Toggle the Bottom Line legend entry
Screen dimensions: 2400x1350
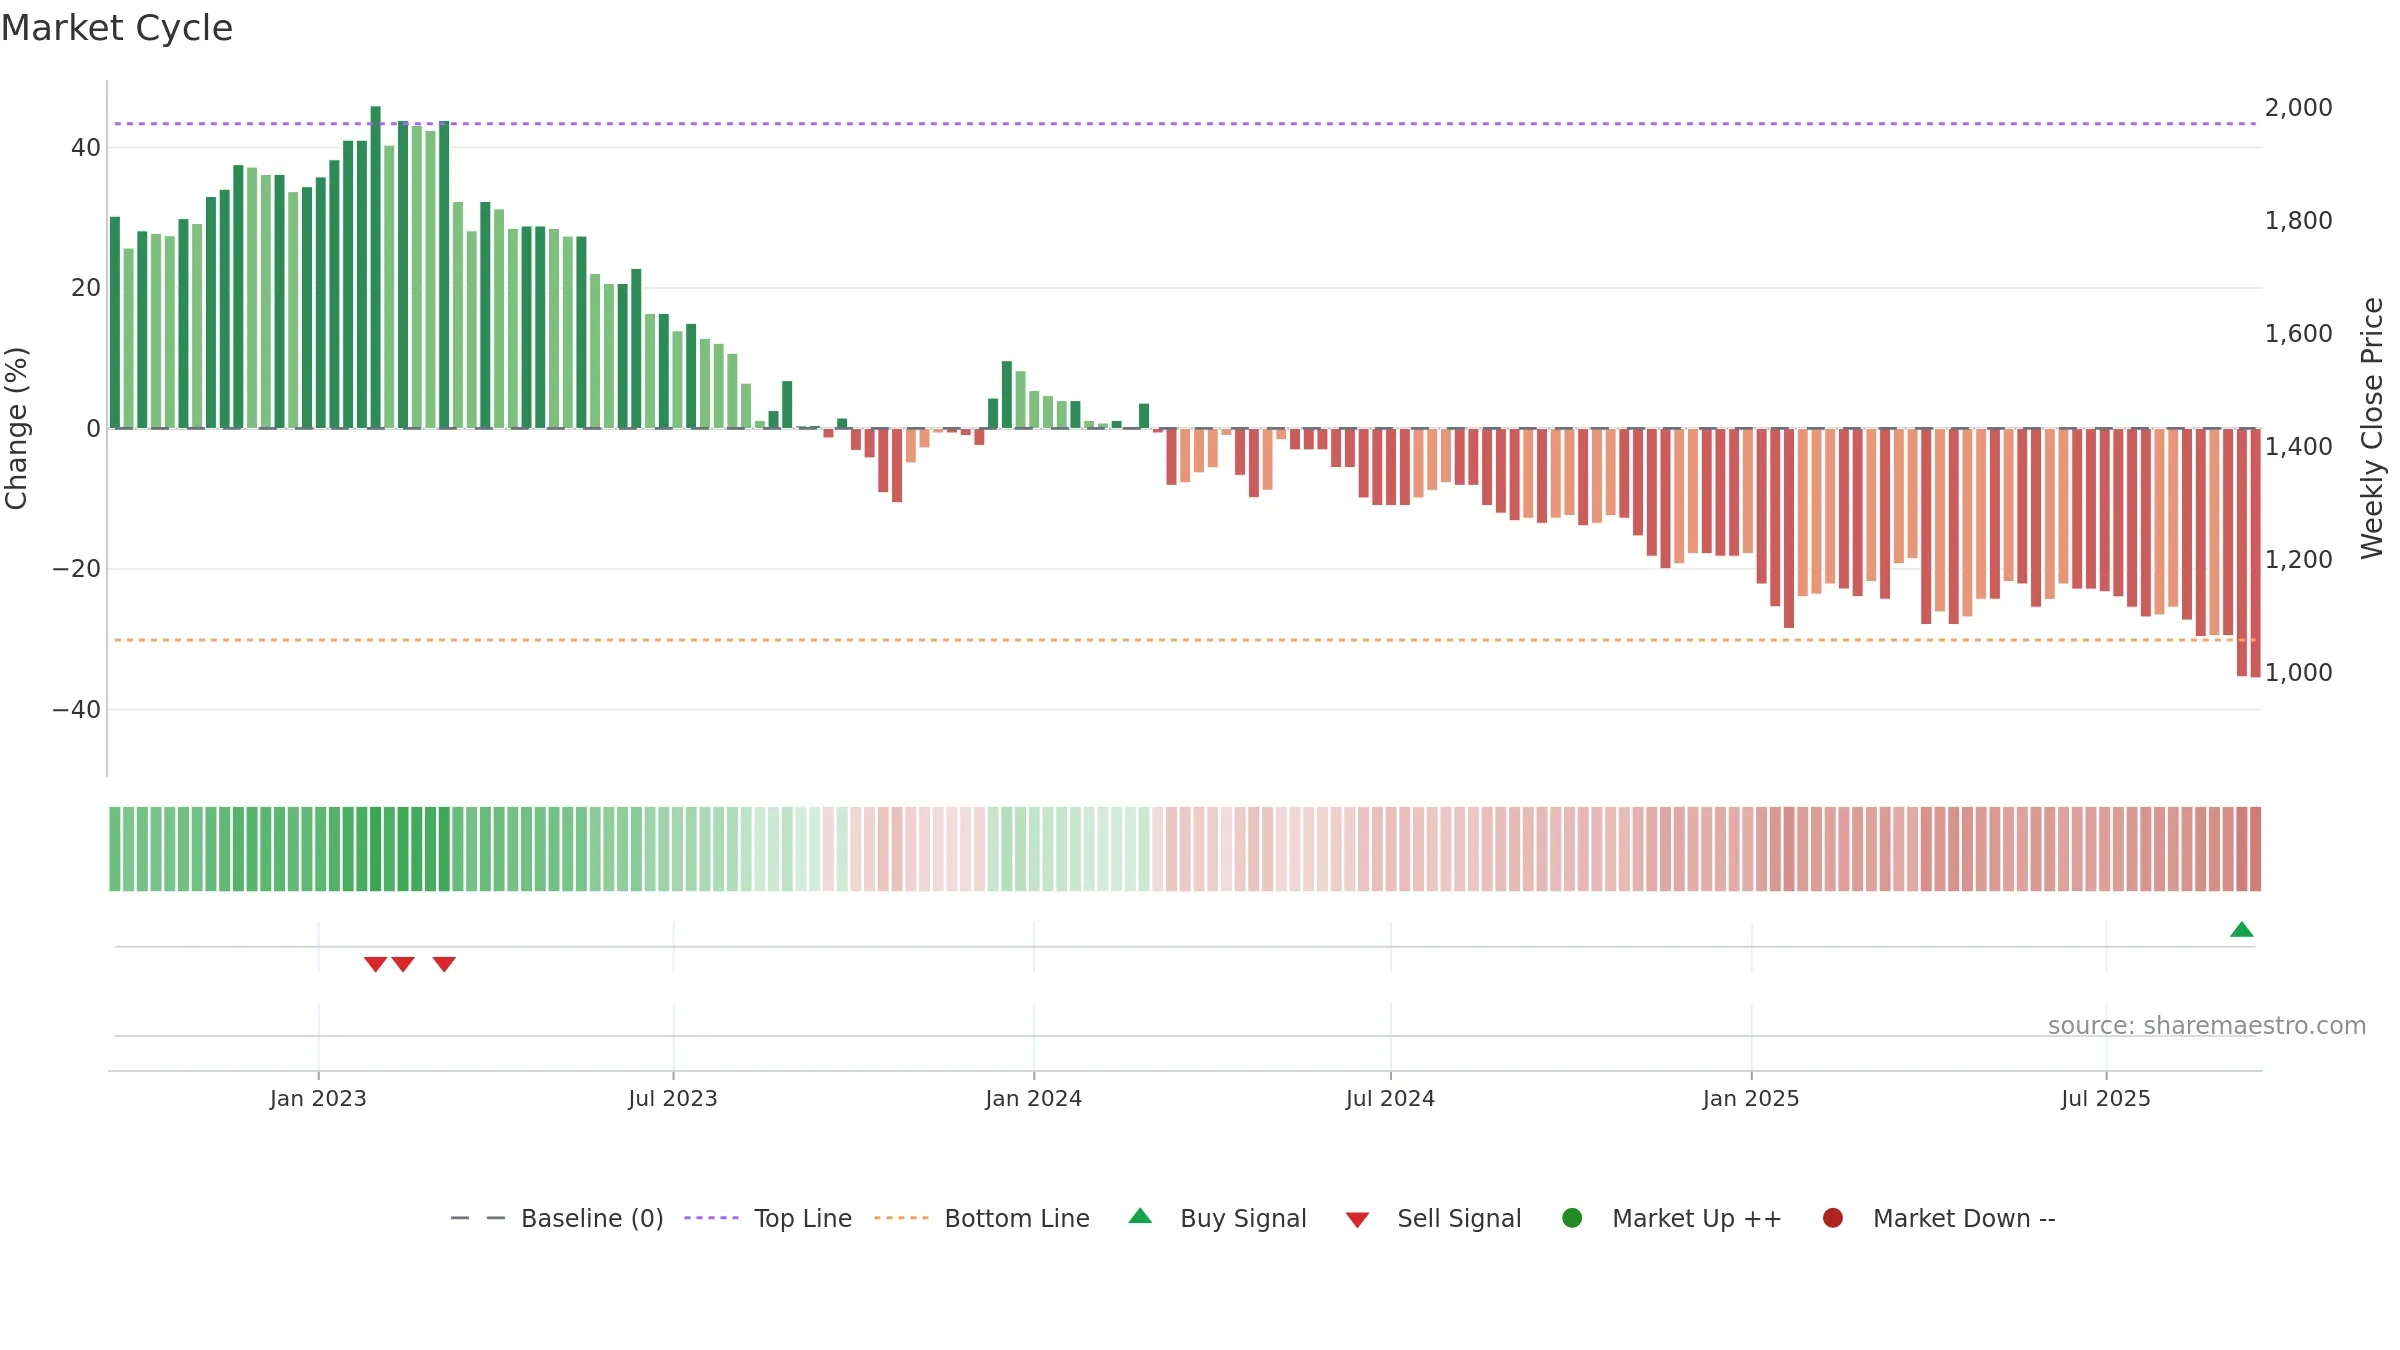pos(982,1218)
